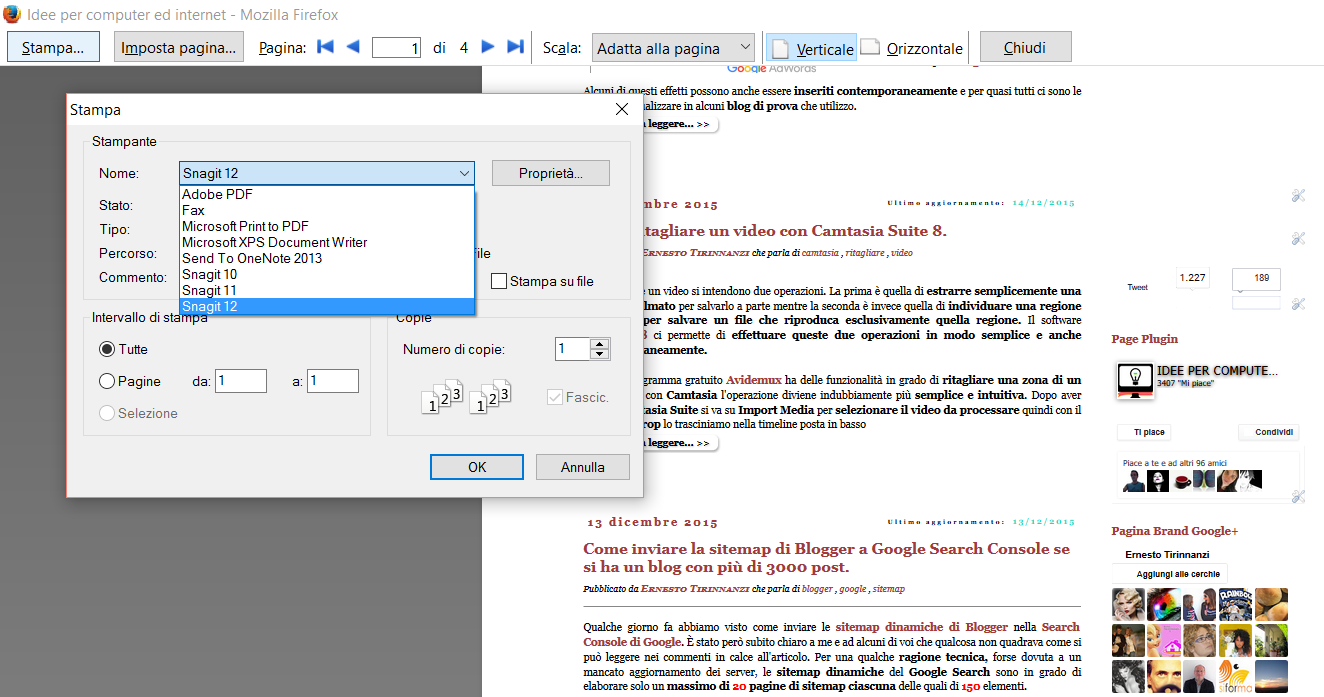The width and height of the screenshot is (1324, 697).
Task: Open Ernesto Tirinnanzi Google+ name
Action: [x=1166, y=554]
